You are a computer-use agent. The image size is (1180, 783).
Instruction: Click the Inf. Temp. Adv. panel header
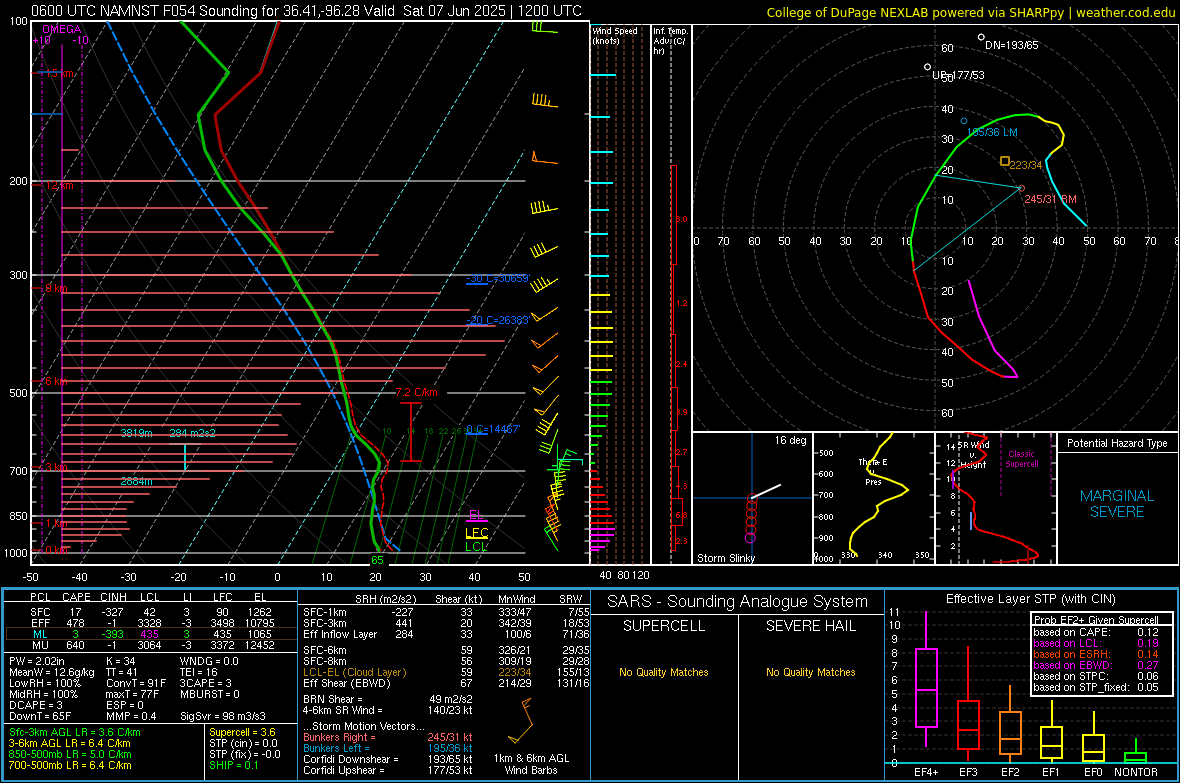coord(670,41)
